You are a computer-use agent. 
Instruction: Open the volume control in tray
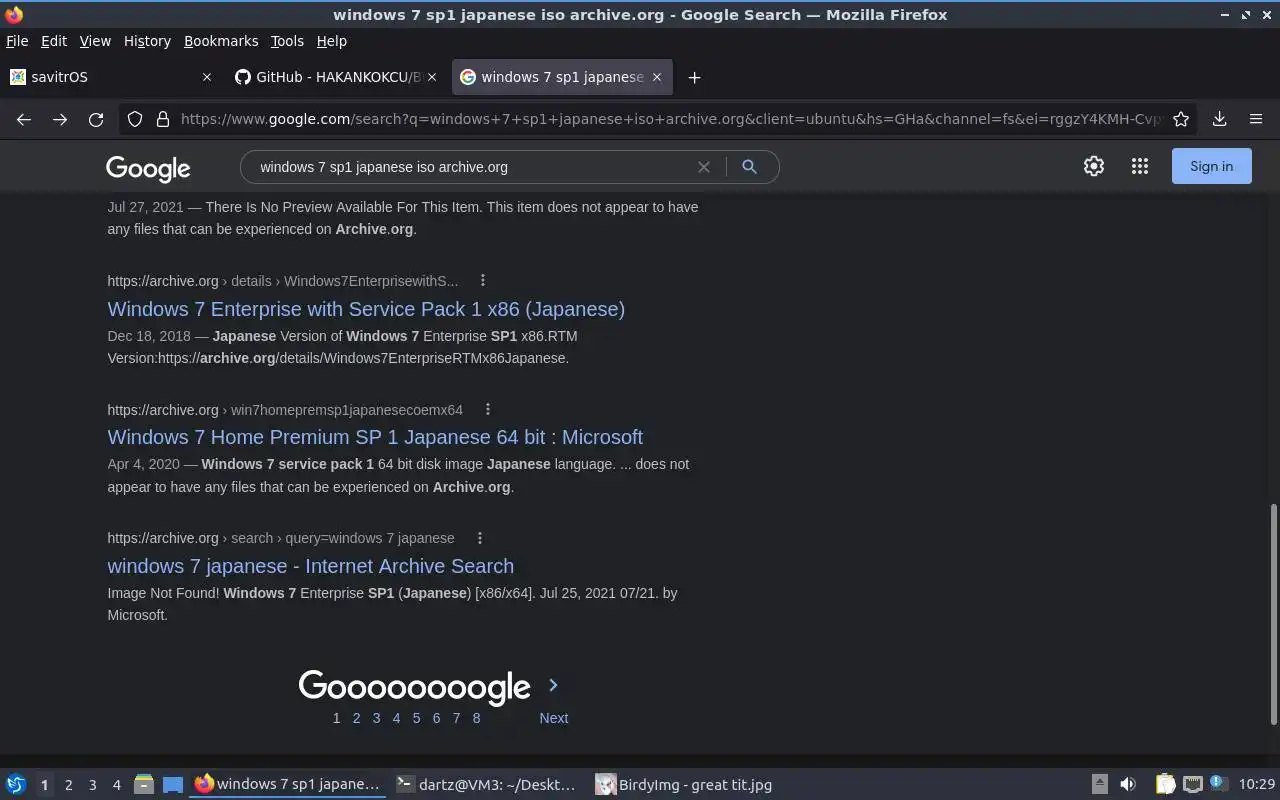click(1128, 785)
